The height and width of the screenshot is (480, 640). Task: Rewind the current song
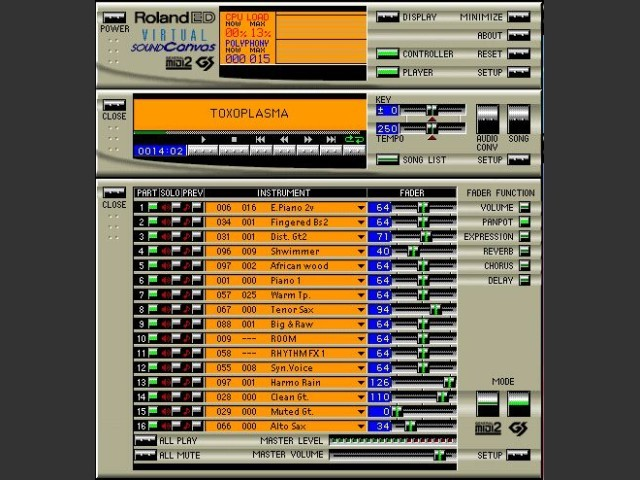(284, 150)
